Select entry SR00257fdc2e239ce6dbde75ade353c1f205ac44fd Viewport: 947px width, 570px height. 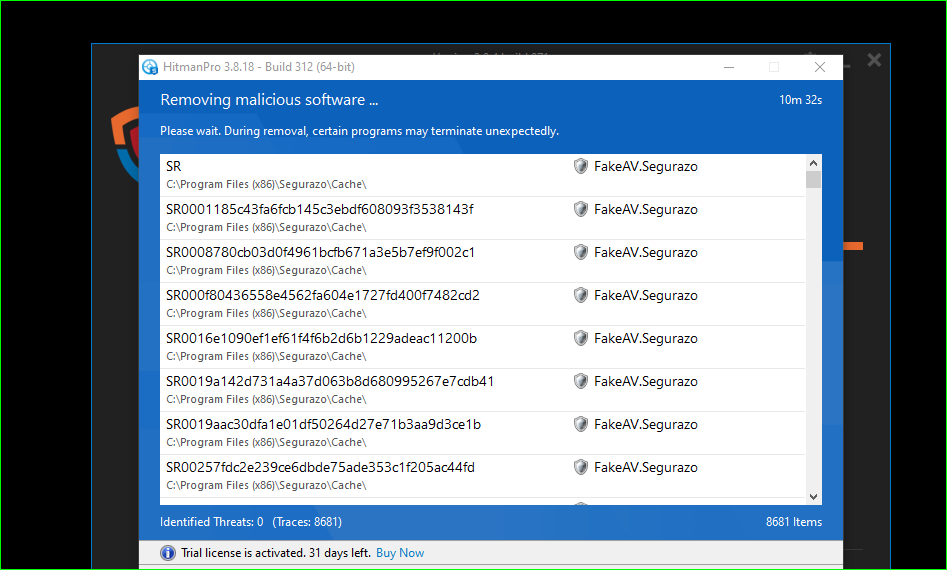483,475
